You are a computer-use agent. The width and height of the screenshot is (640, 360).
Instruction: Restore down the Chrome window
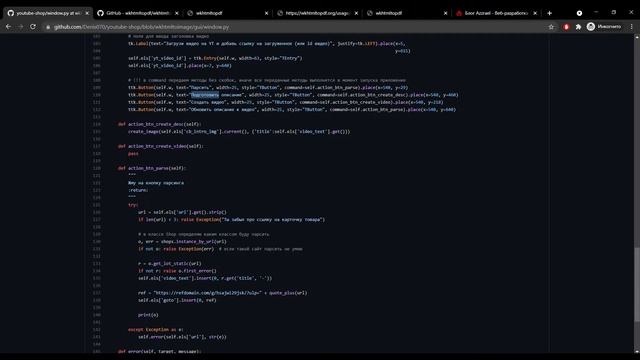tap(613, 13)
